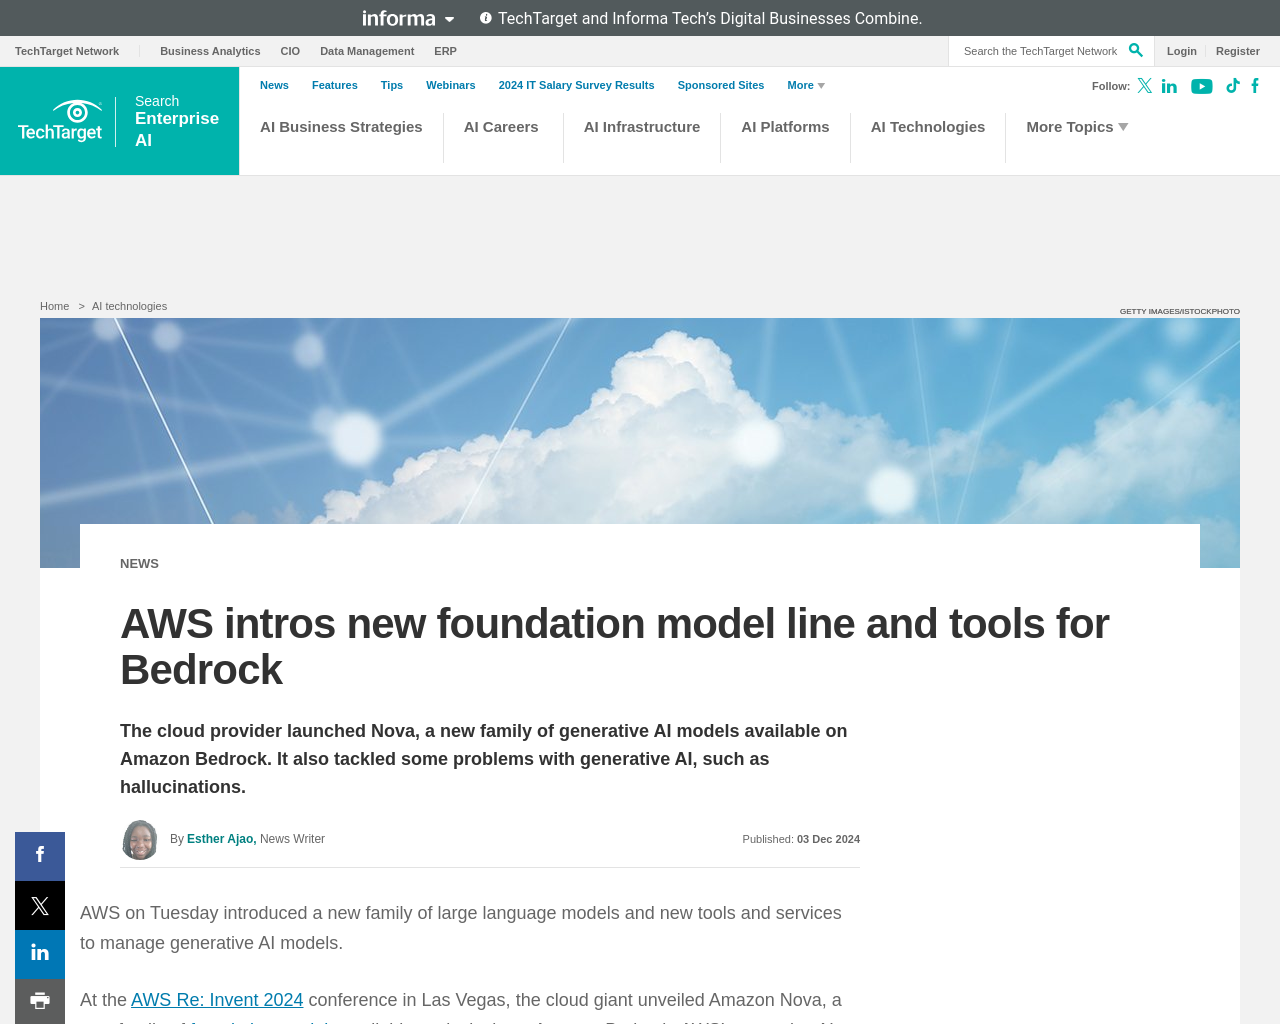Click the Home breadcrumb
The height and width of the screenshot is (1024, 1280).
55,306
